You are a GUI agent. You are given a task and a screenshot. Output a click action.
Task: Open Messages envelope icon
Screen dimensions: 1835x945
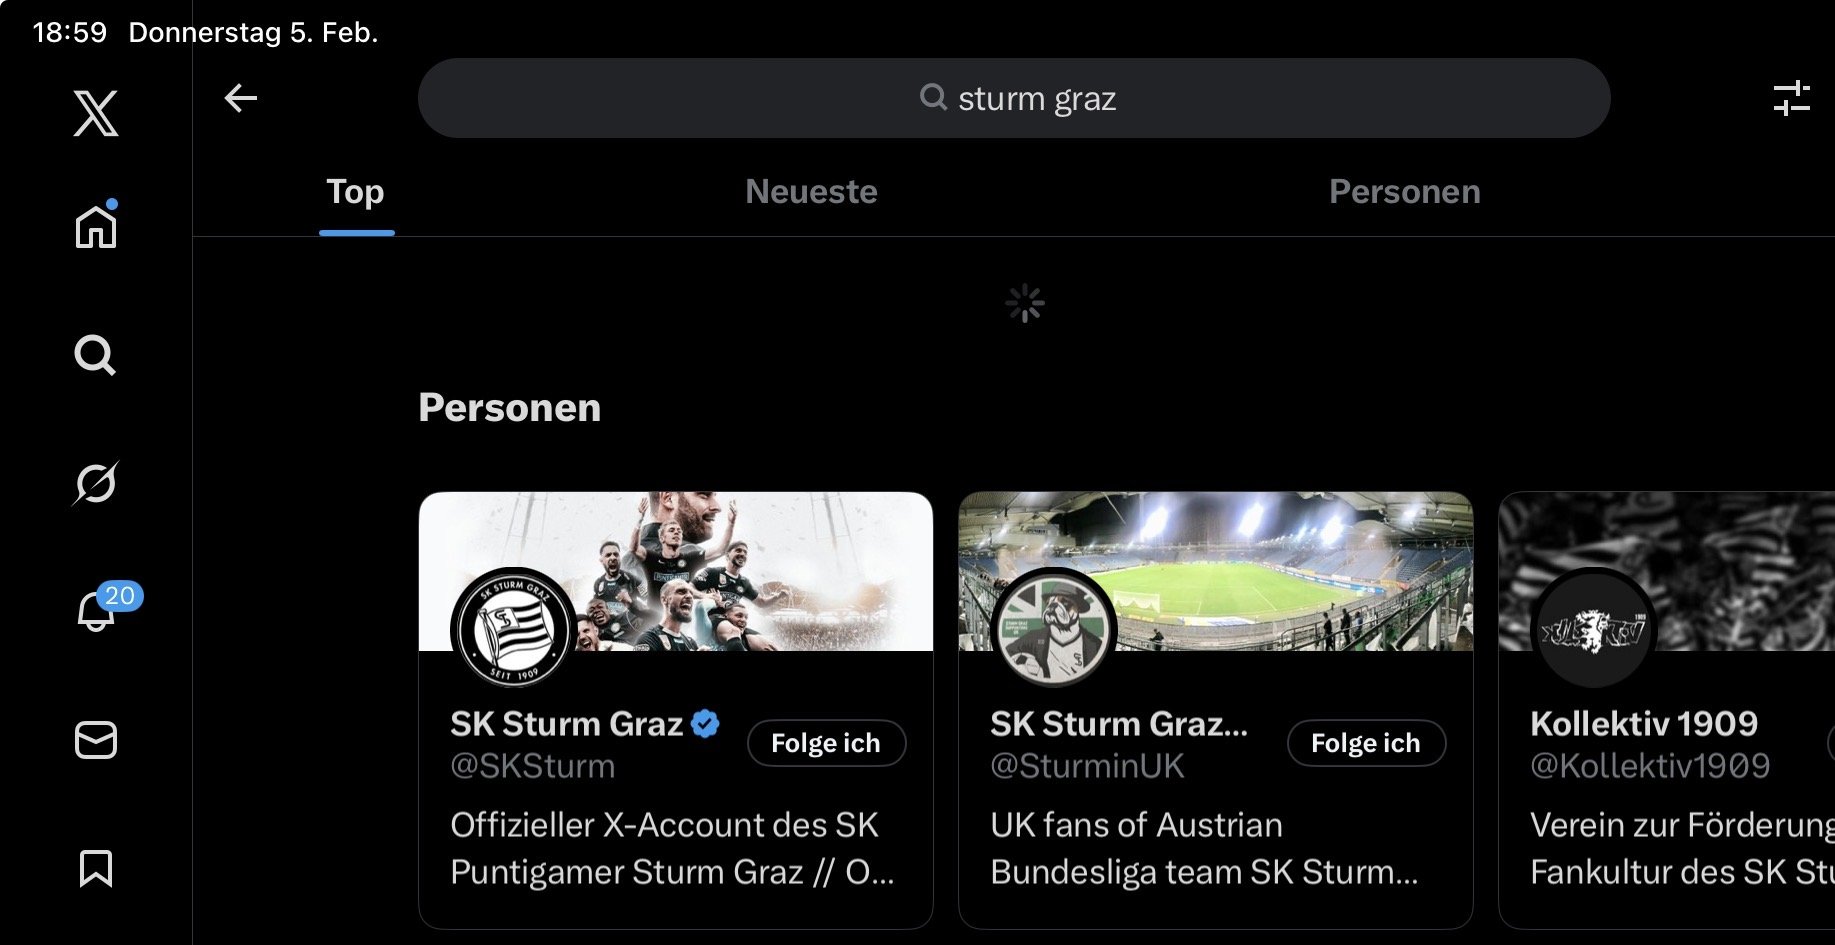click(x=96, y=740)
